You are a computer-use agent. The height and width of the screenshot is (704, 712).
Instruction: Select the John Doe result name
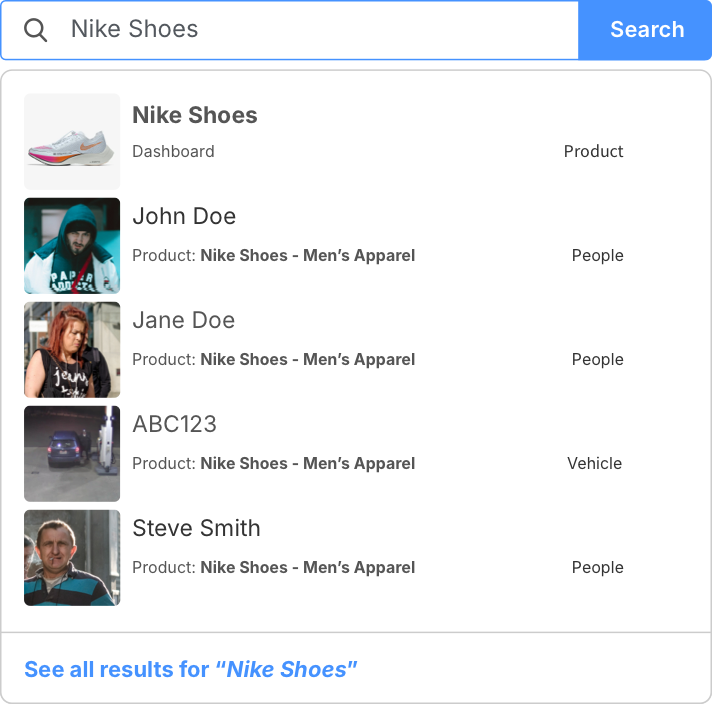tap(184, 216)
